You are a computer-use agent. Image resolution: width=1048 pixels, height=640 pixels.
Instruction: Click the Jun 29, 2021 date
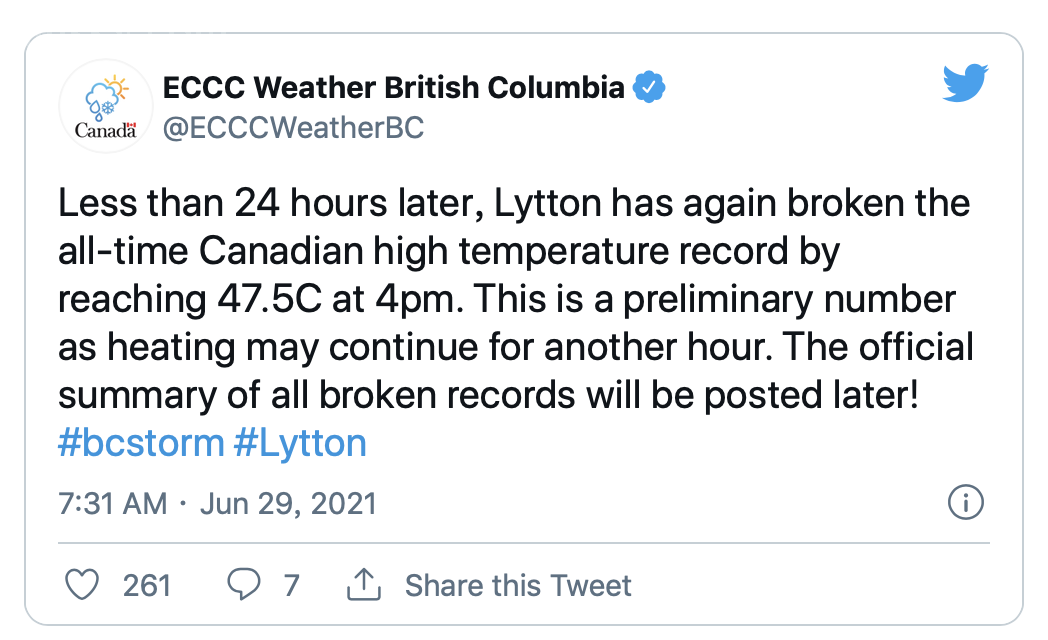pos(288,503)
